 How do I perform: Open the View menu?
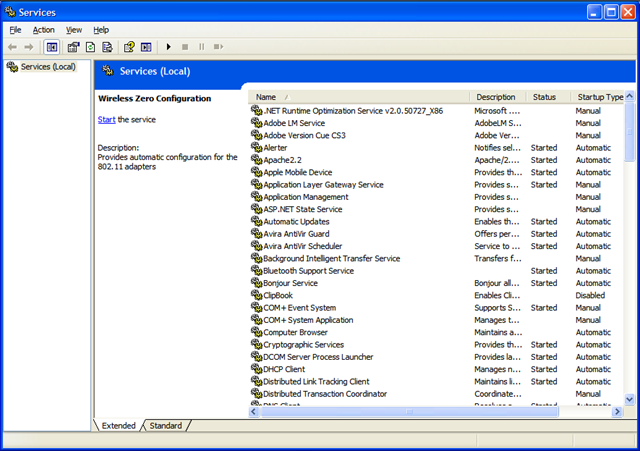74,30
